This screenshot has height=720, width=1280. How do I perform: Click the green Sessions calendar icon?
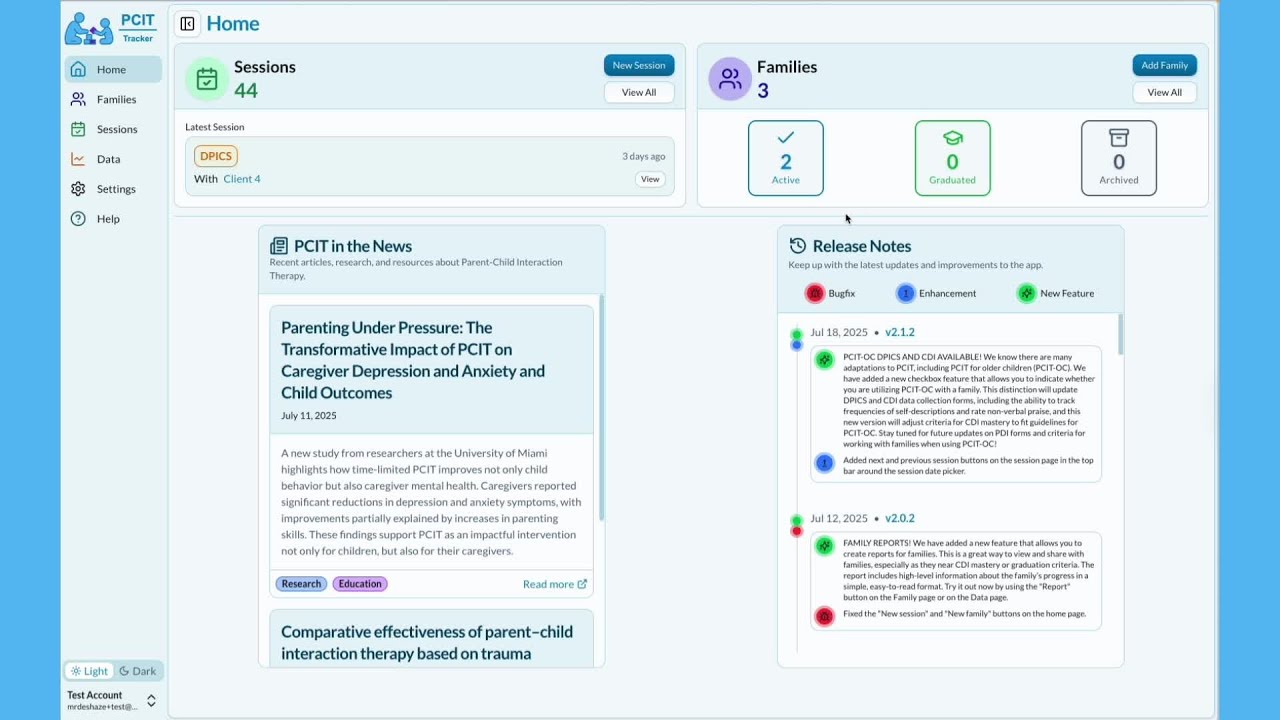tap(207, 79)
